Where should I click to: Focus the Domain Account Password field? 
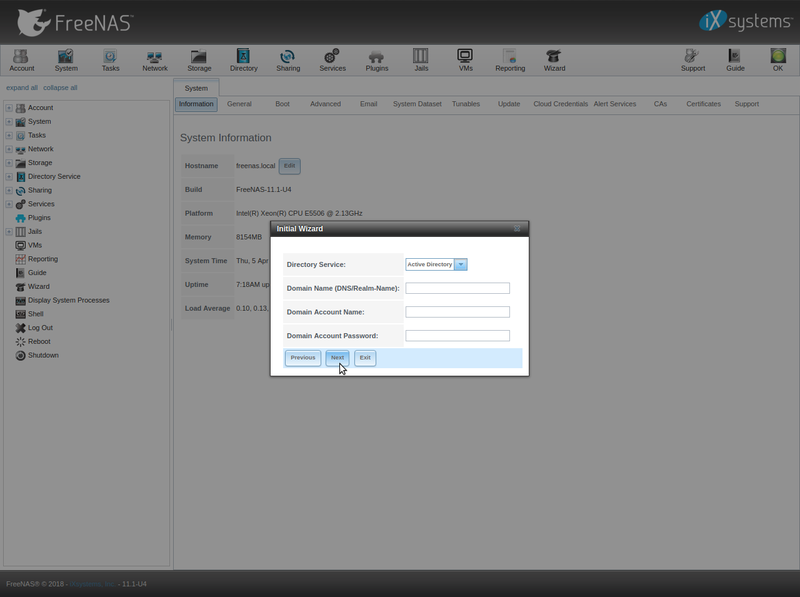pyautogui.click(x=457, y=336)
